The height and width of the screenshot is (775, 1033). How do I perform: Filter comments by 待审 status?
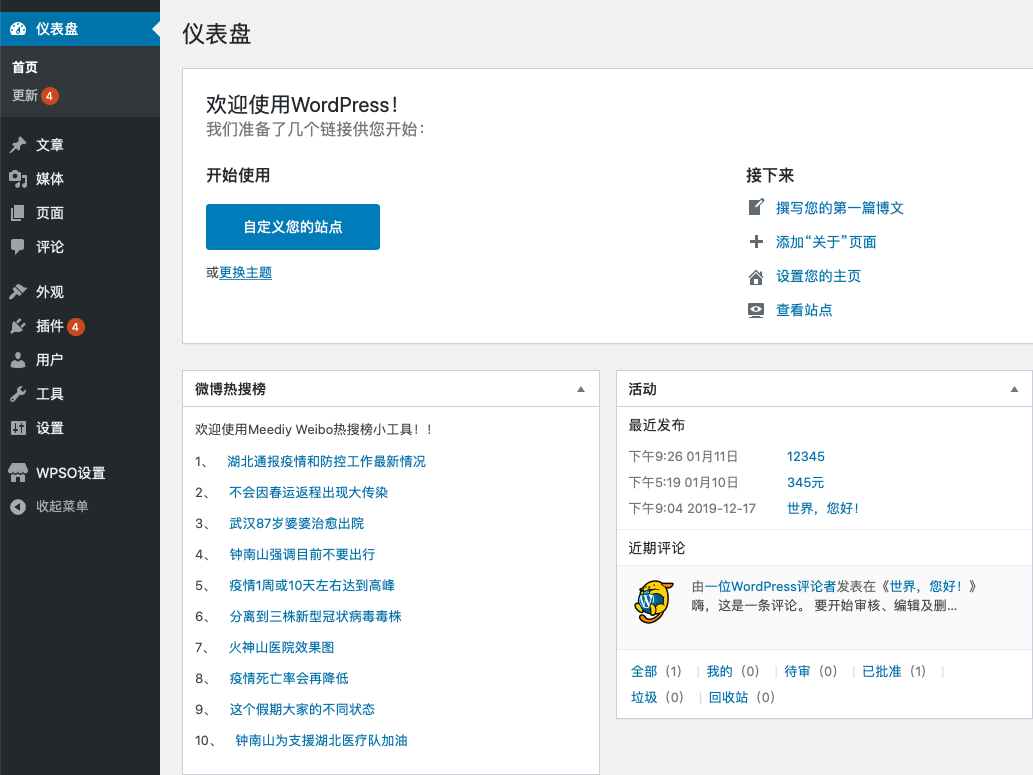click(x=797, y=671)
